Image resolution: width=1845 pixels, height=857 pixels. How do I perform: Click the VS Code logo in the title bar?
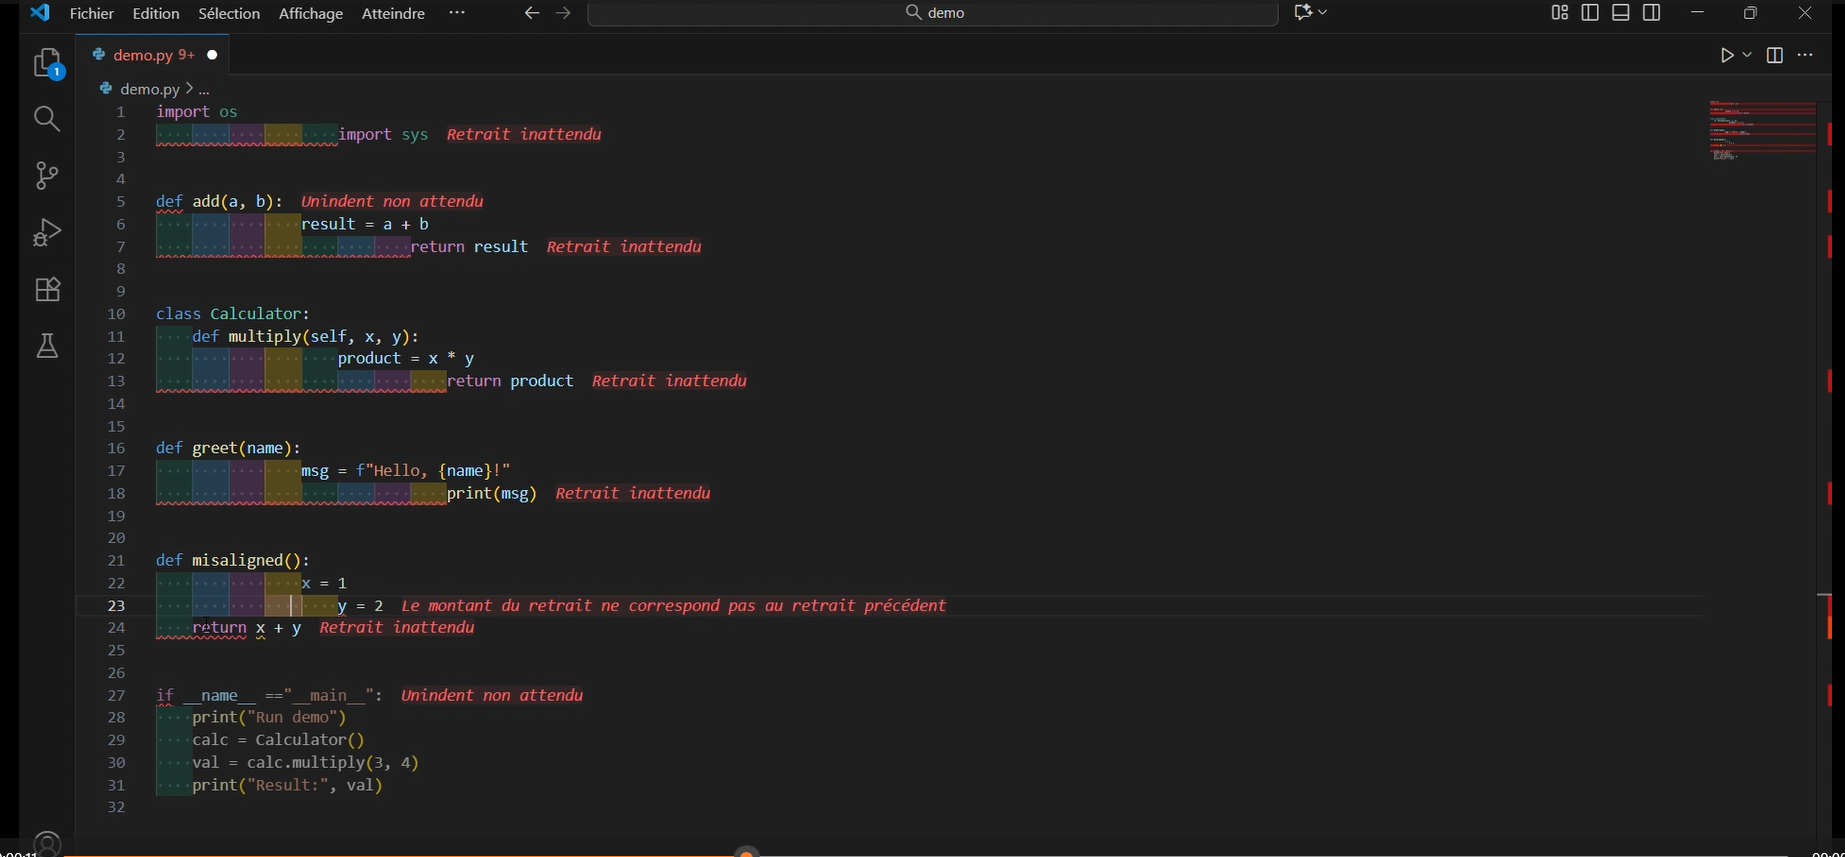[x=40, y=13]
